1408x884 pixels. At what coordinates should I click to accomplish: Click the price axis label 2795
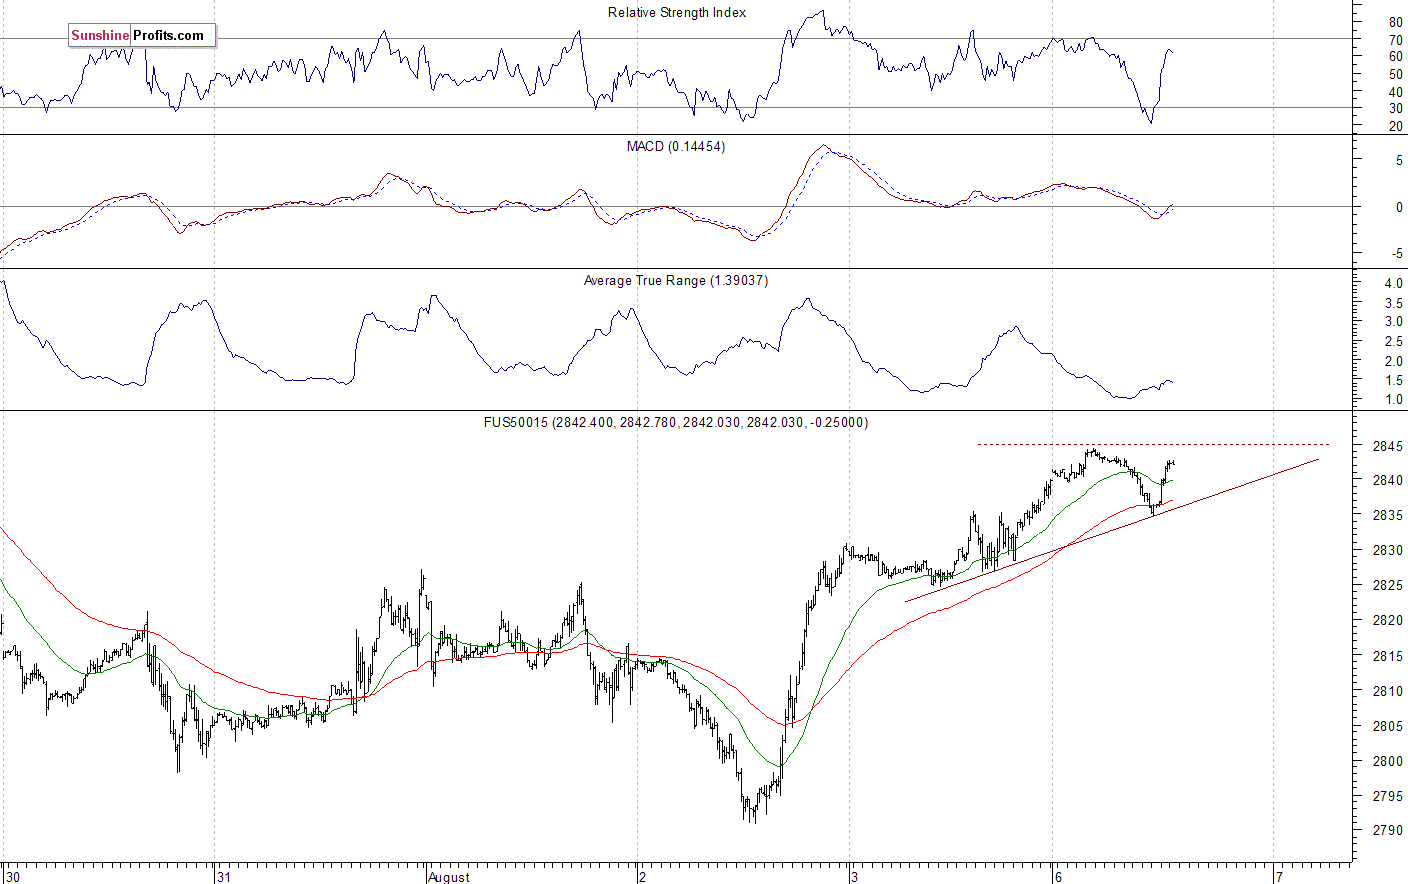[1386, 797]
